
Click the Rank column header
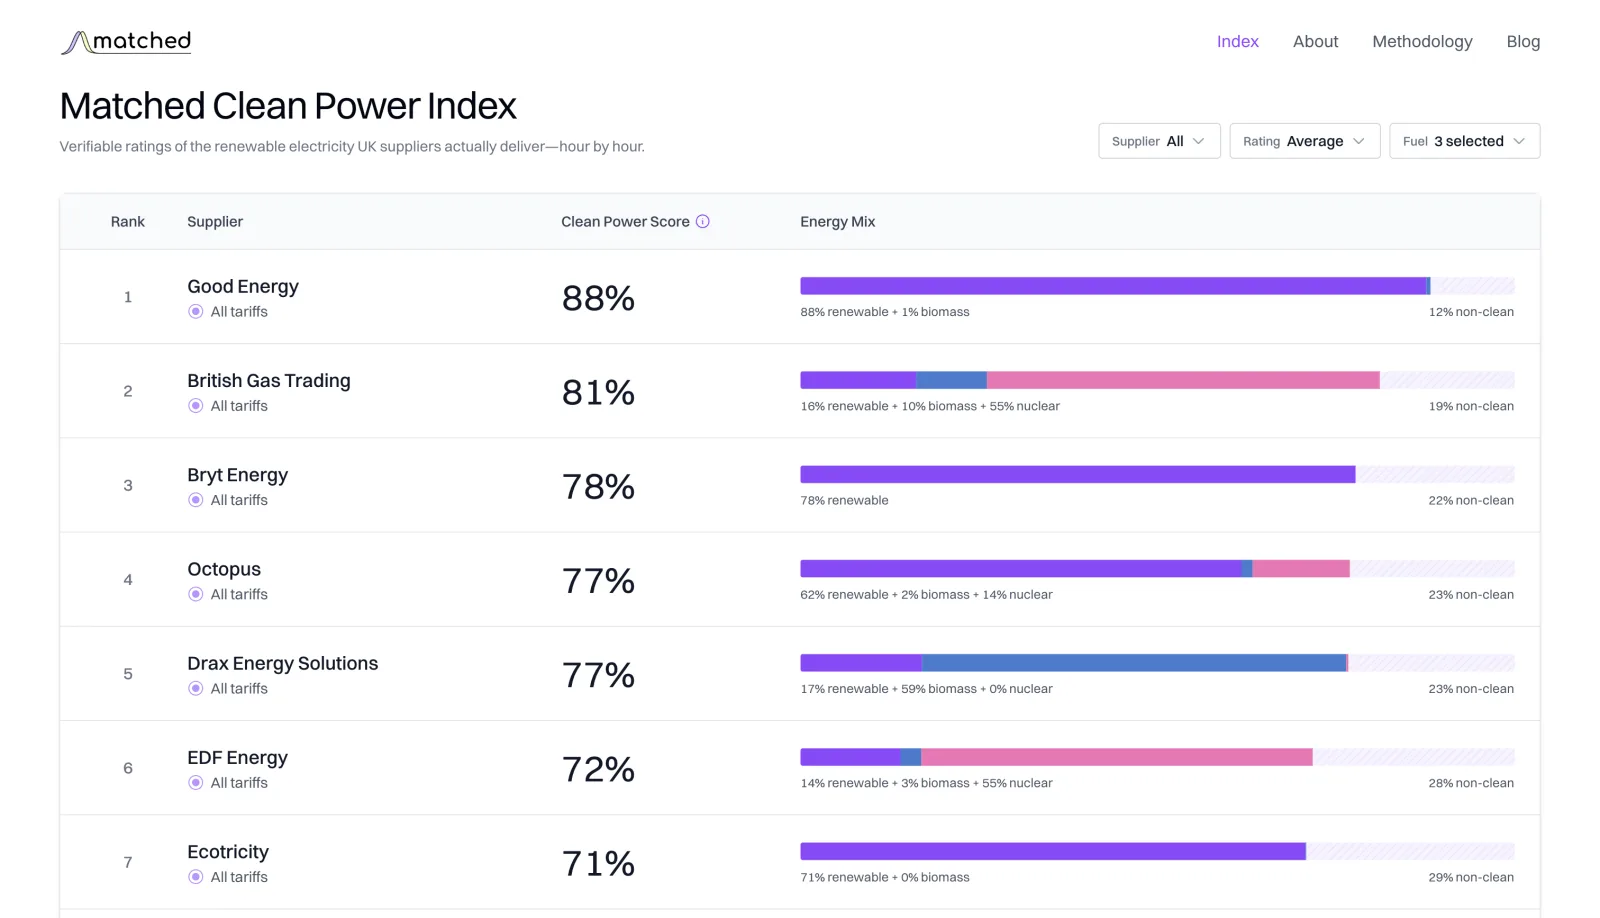tap(128, 222)
